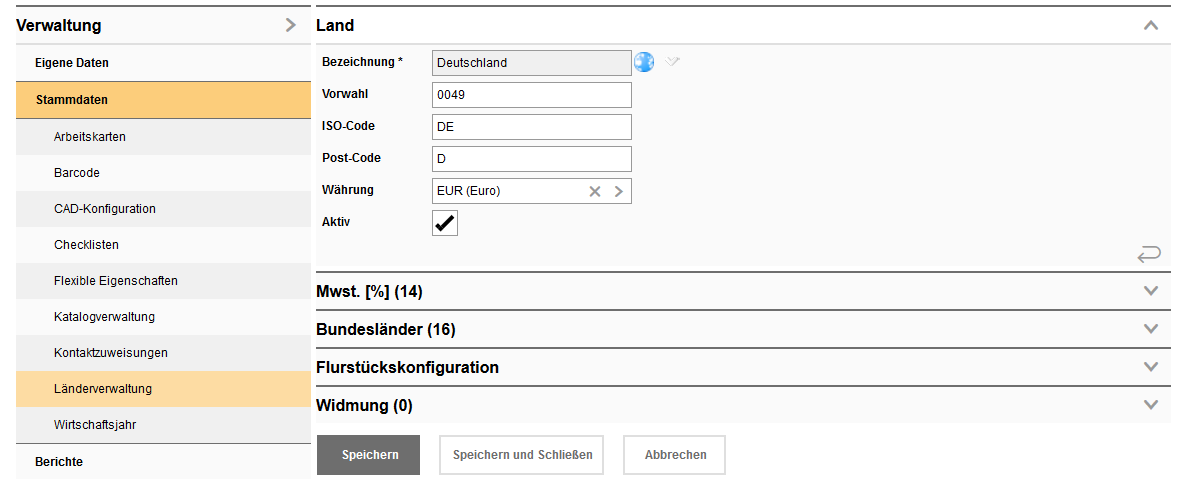The width and height of the screenshot is (1186, 479).
Task: Click the faded double-chevron icon after the globe
Action: tap(672, 61)
